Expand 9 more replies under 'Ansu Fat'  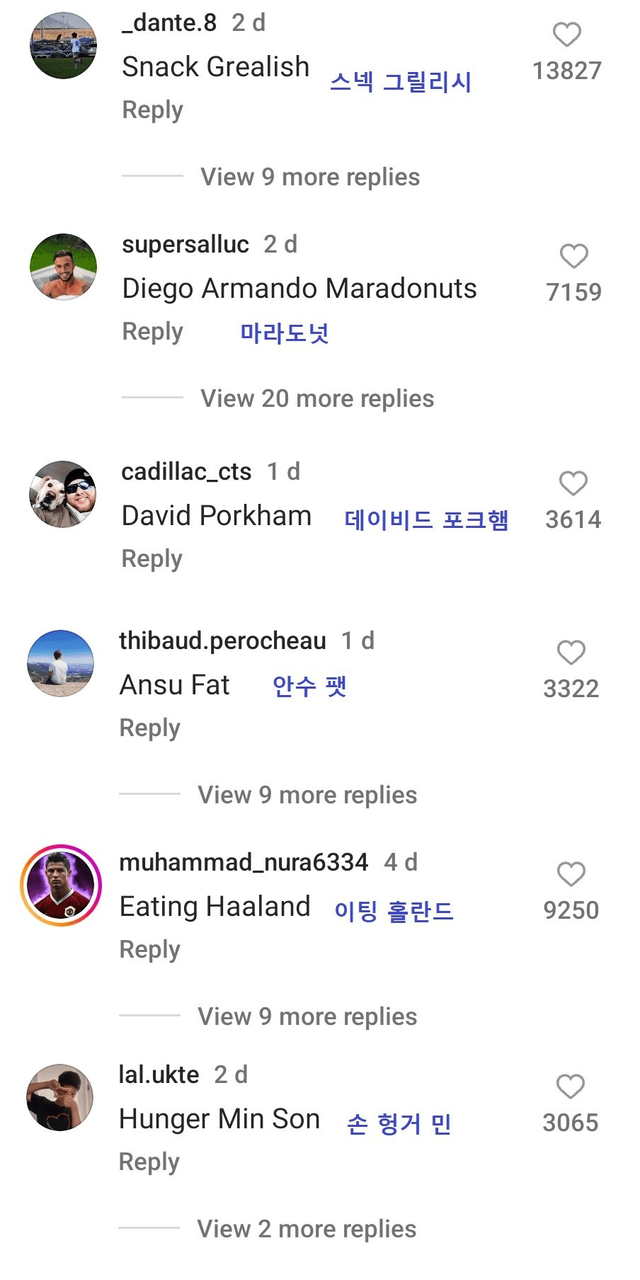click(x=307, y=795)
